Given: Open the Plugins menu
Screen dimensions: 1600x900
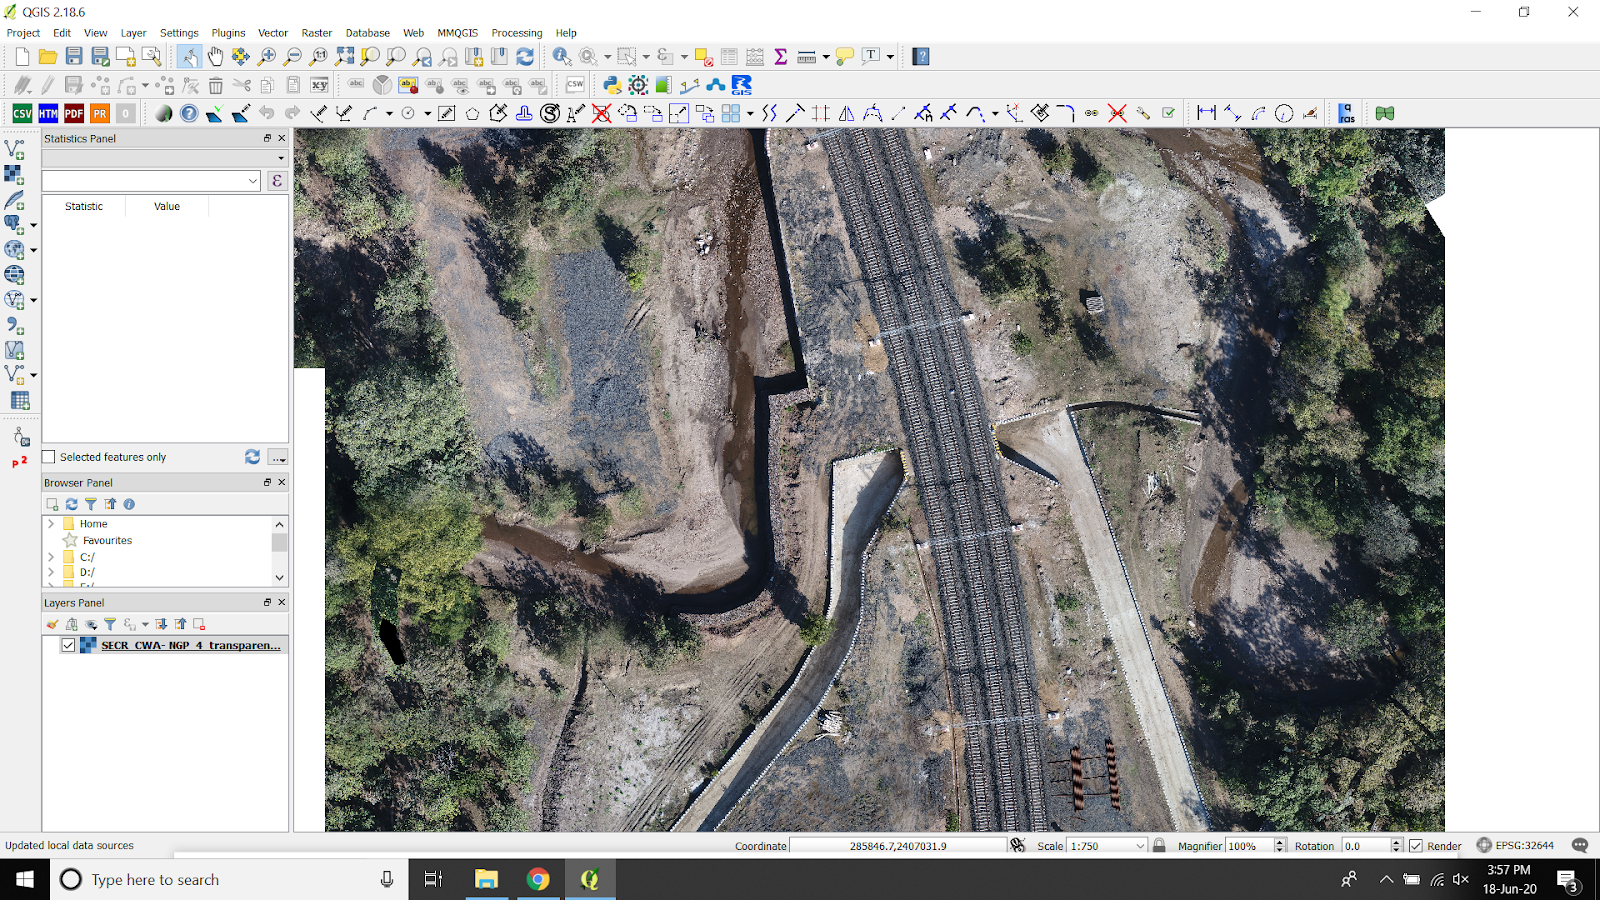Looking at the screenshot, I should click(228, 33).
